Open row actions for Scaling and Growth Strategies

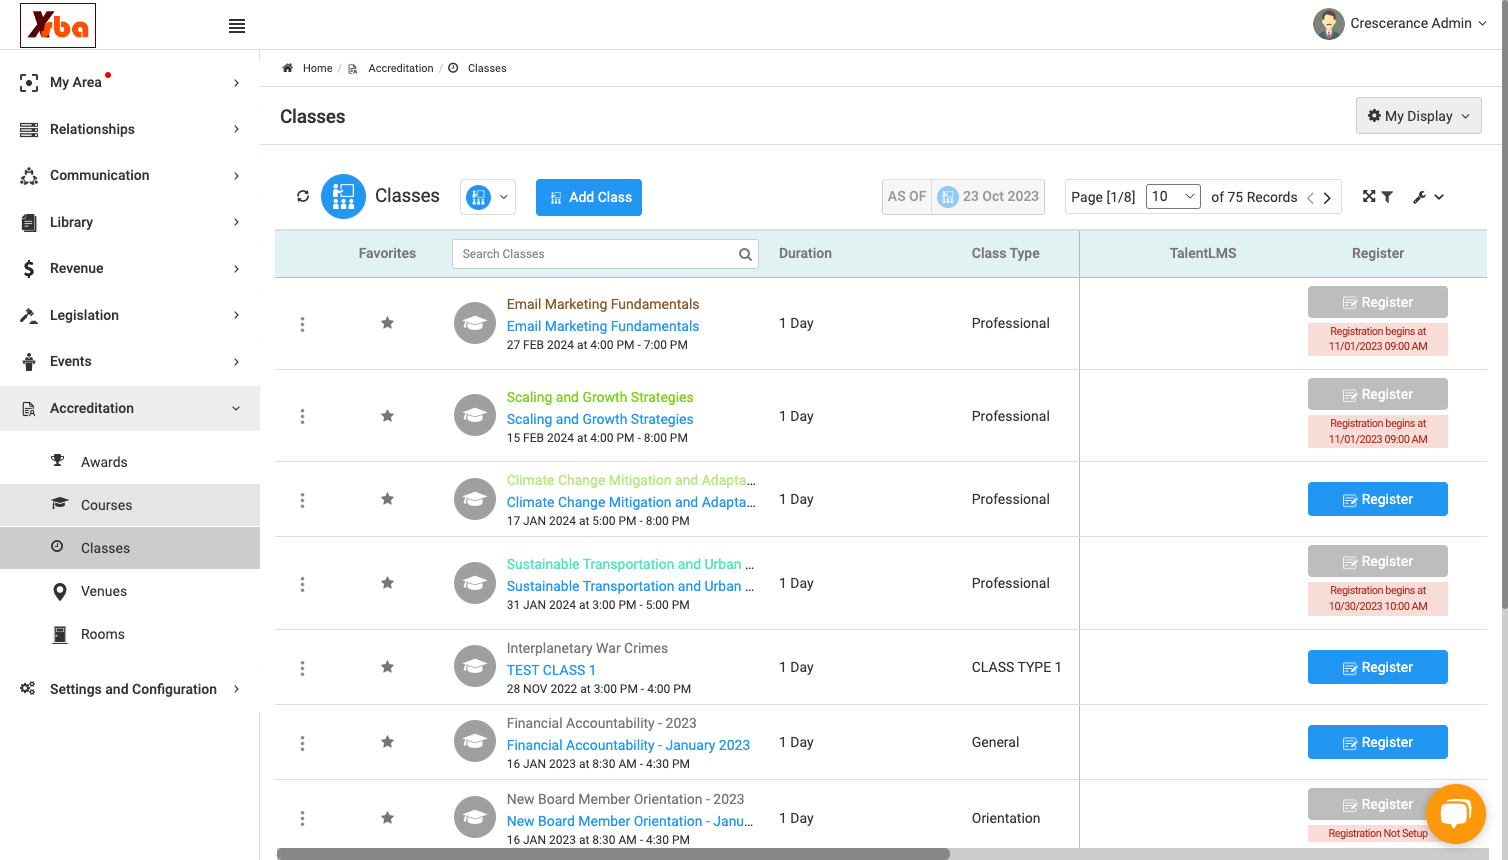(302, 416)
